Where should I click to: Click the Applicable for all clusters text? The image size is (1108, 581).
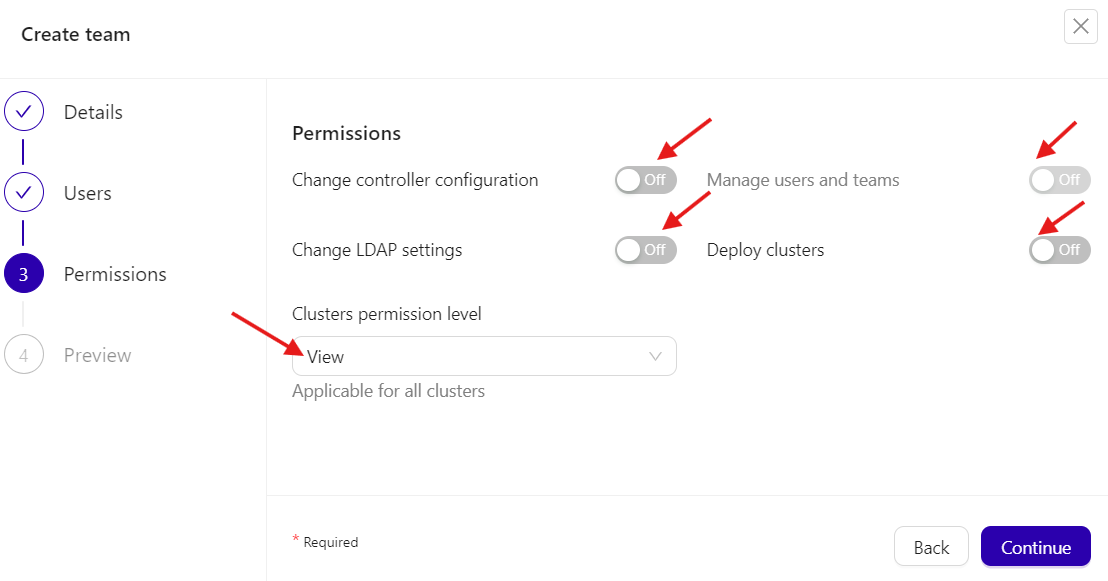(388, 391)
